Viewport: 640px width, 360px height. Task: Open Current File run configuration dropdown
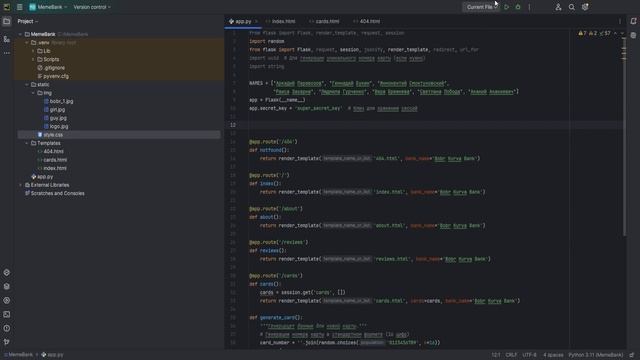click(481, 7)
